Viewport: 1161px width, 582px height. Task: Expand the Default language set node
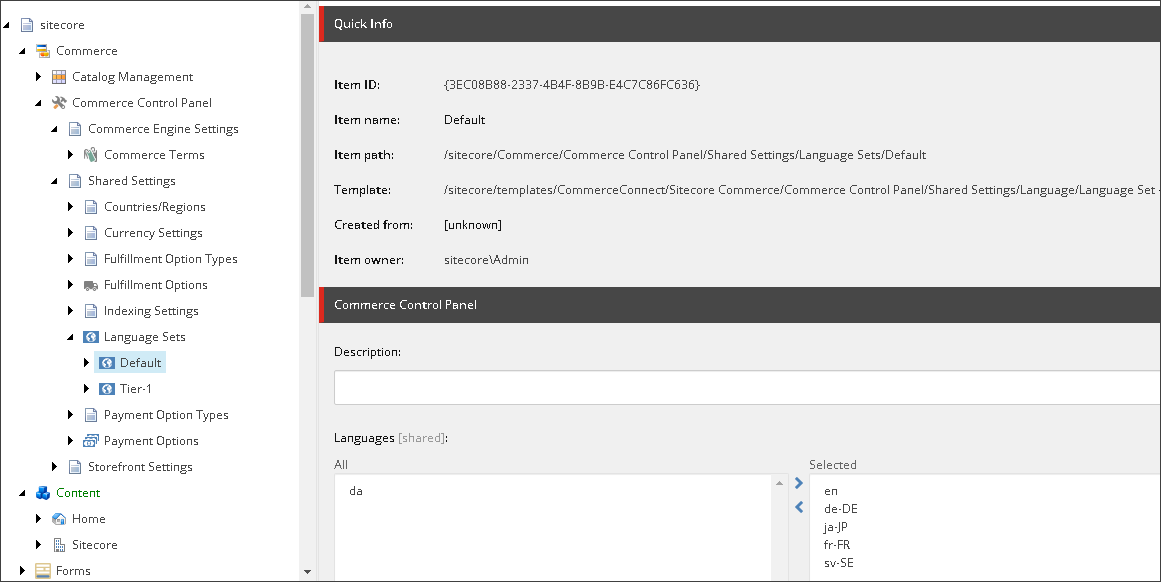tap(87, 363)
